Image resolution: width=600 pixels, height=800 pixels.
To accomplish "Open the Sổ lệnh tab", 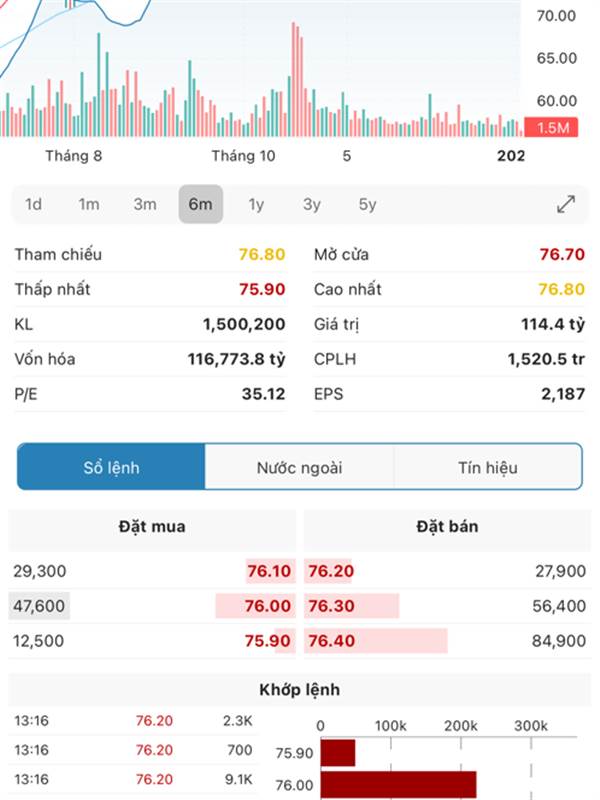I will coord(111,467).
